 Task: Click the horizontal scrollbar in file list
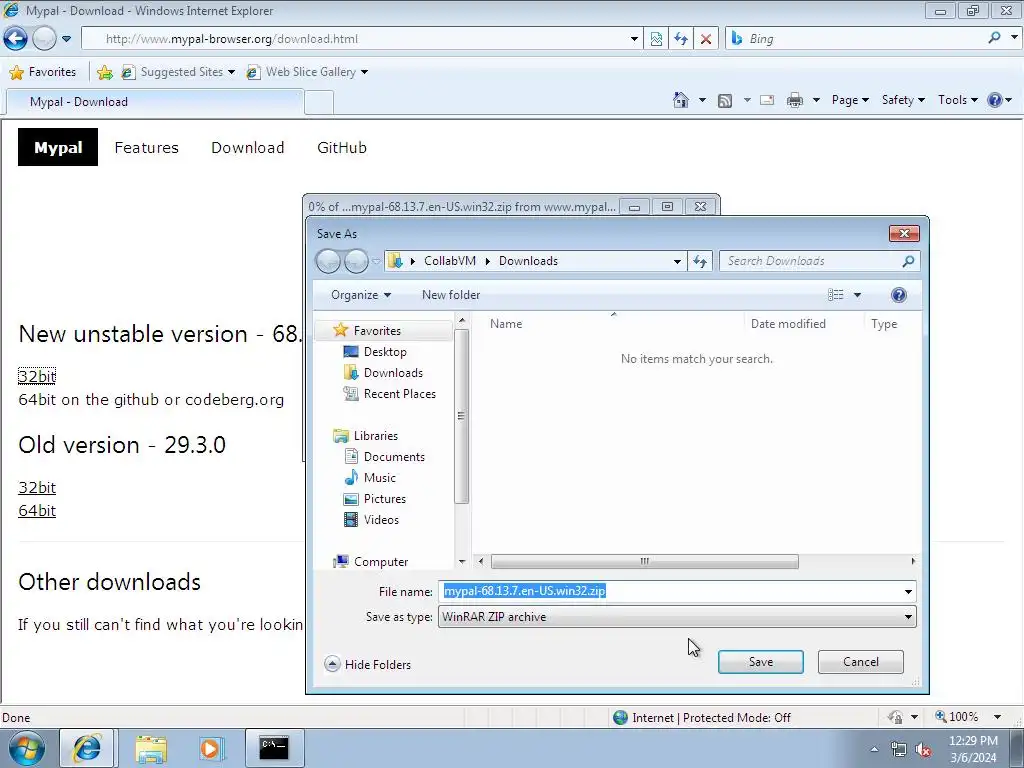click(x=645, y=561)
